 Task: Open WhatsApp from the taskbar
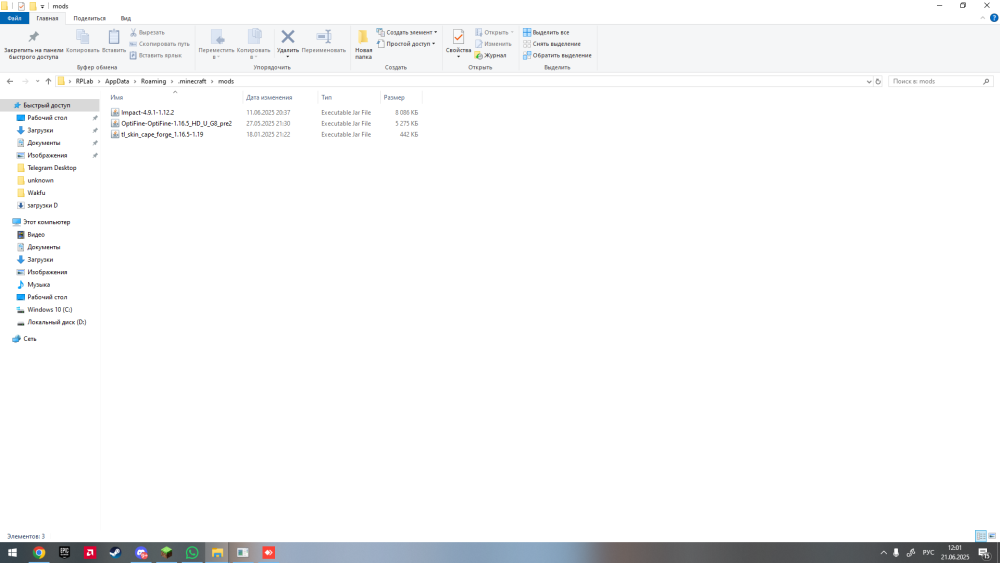192,553
